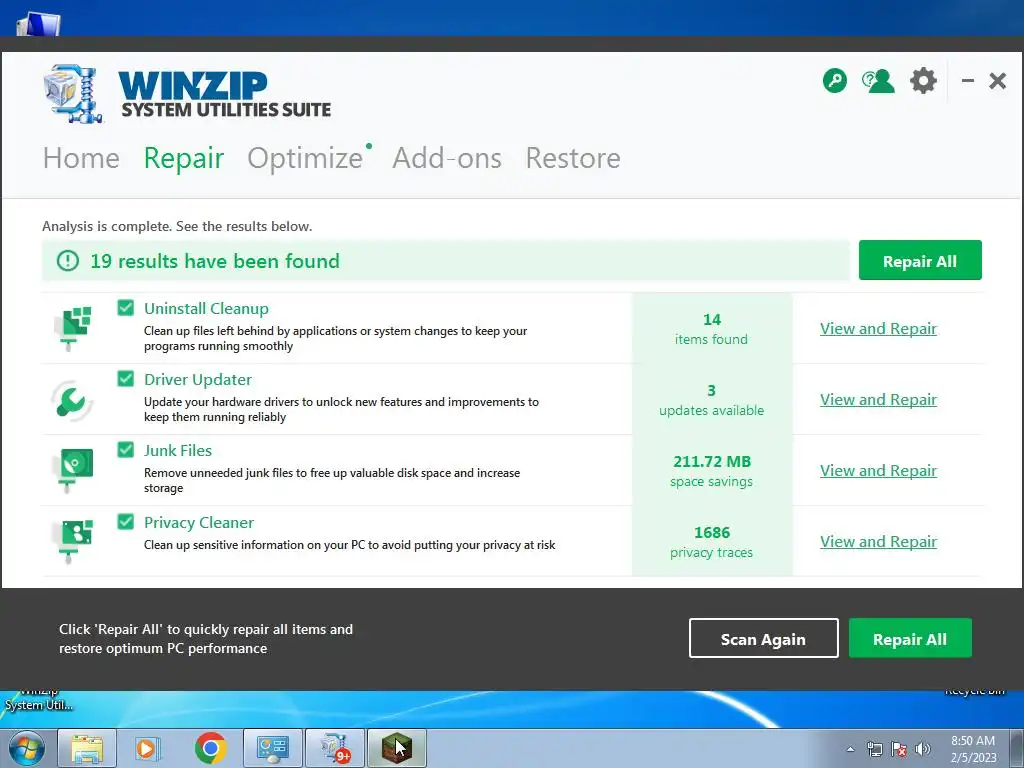Image resolution: width=1024 pixels, height=768 pixels.
Task: Click the Privacy Cleaner title
Action: point(199,522)
